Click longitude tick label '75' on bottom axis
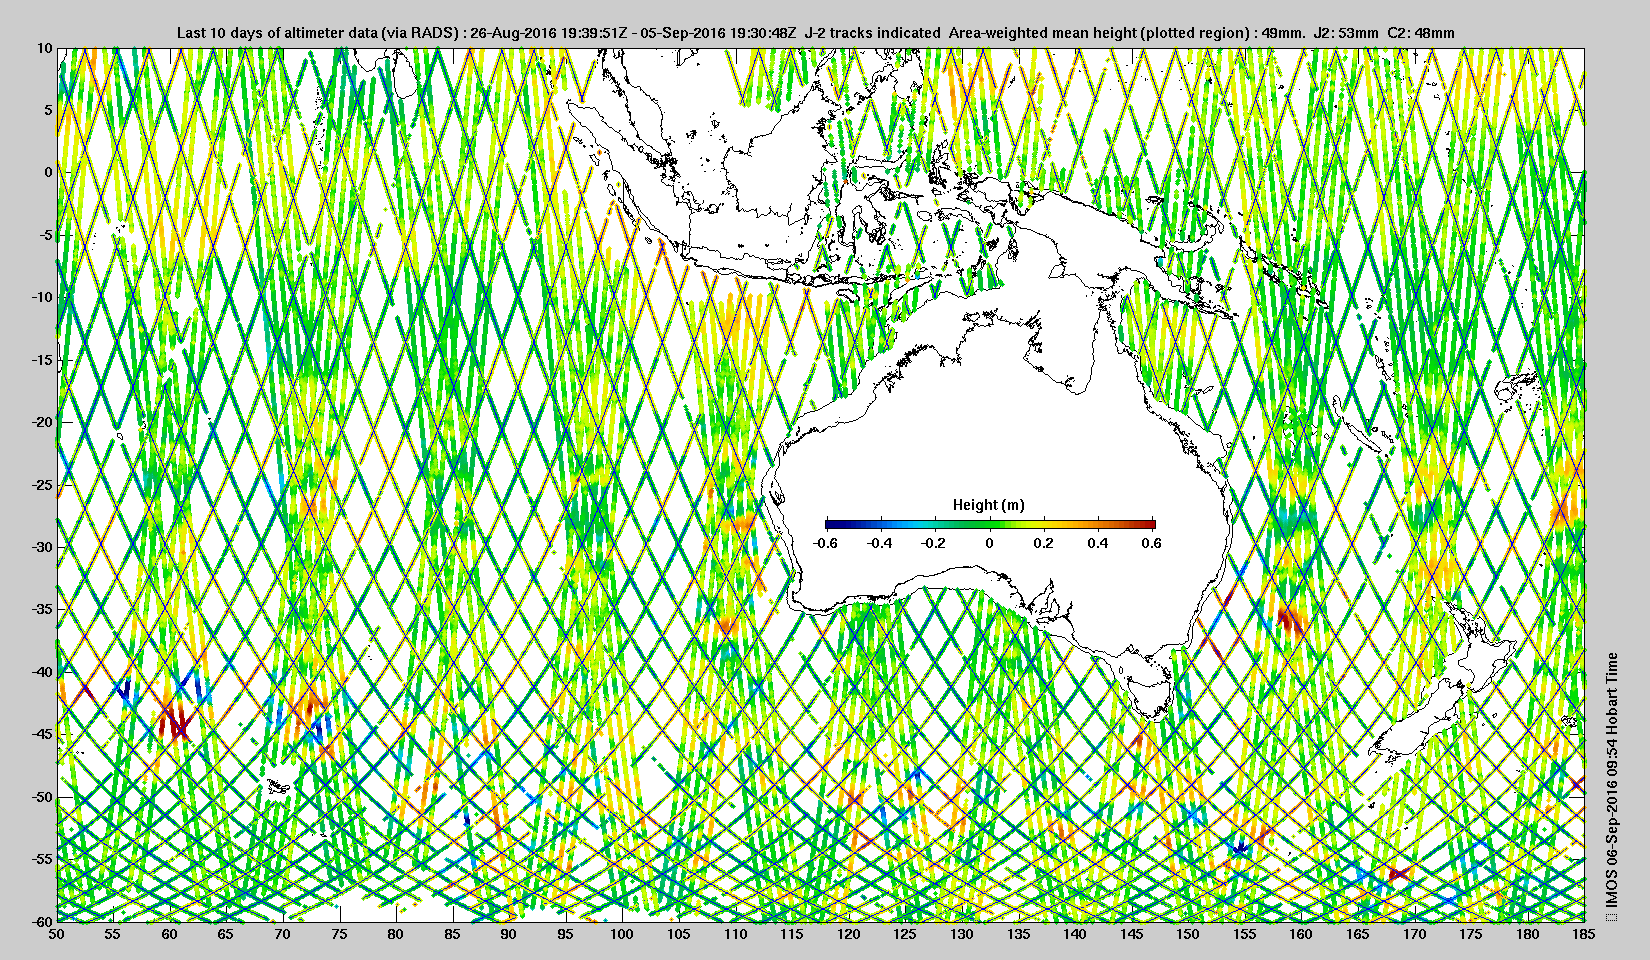The height and width of the screenshot is (960, 1650). [x=340, y=934]
